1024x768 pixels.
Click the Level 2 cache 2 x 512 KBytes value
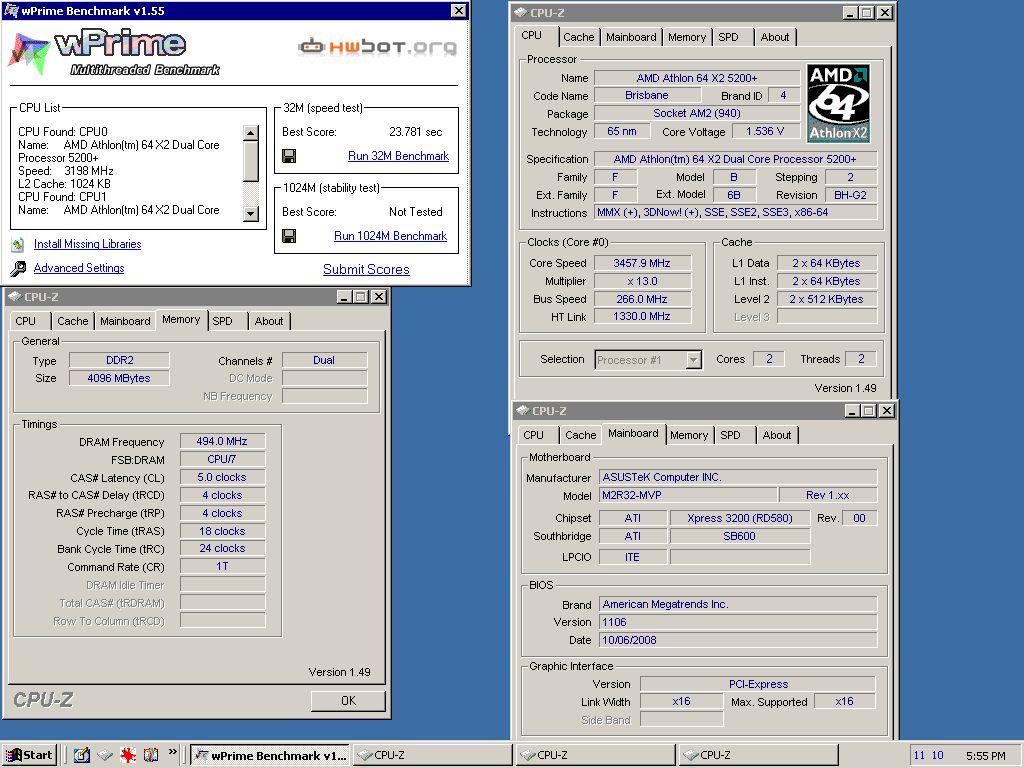coord(826,299)
